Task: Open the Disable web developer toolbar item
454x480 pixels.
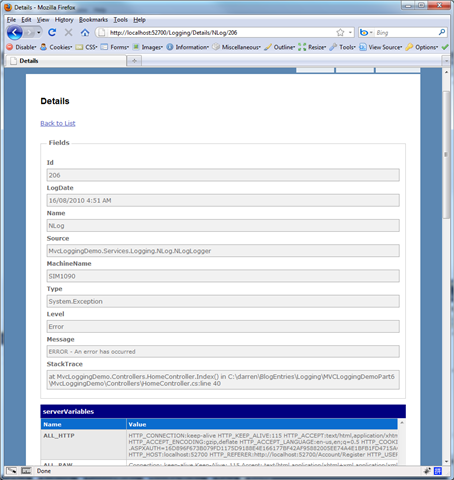Action: (22, 47)
